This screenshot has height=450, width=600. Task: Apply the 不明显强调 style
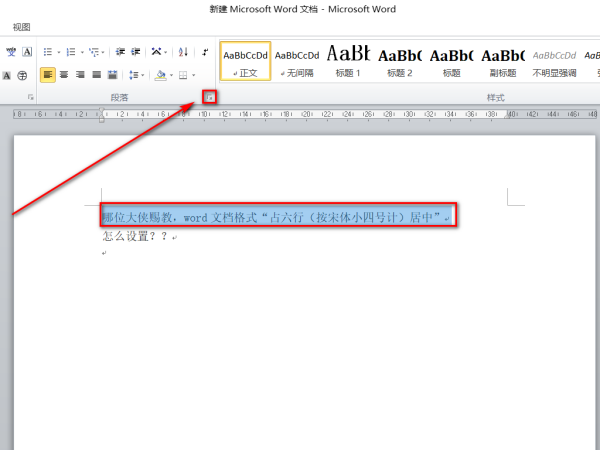click(554, 61)
